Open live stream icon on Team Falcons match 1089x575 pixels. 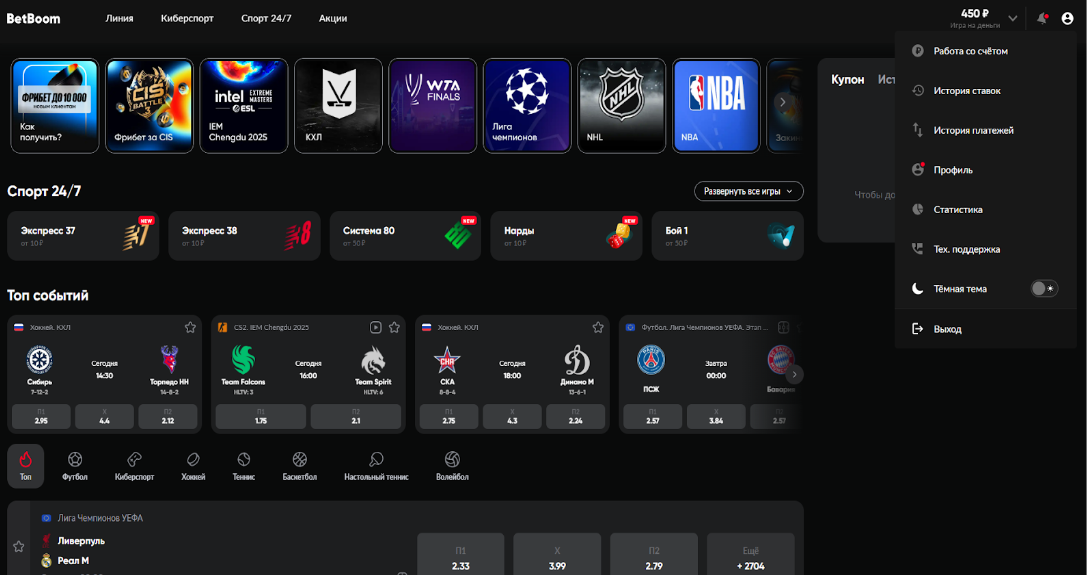[x=376, y=327]
